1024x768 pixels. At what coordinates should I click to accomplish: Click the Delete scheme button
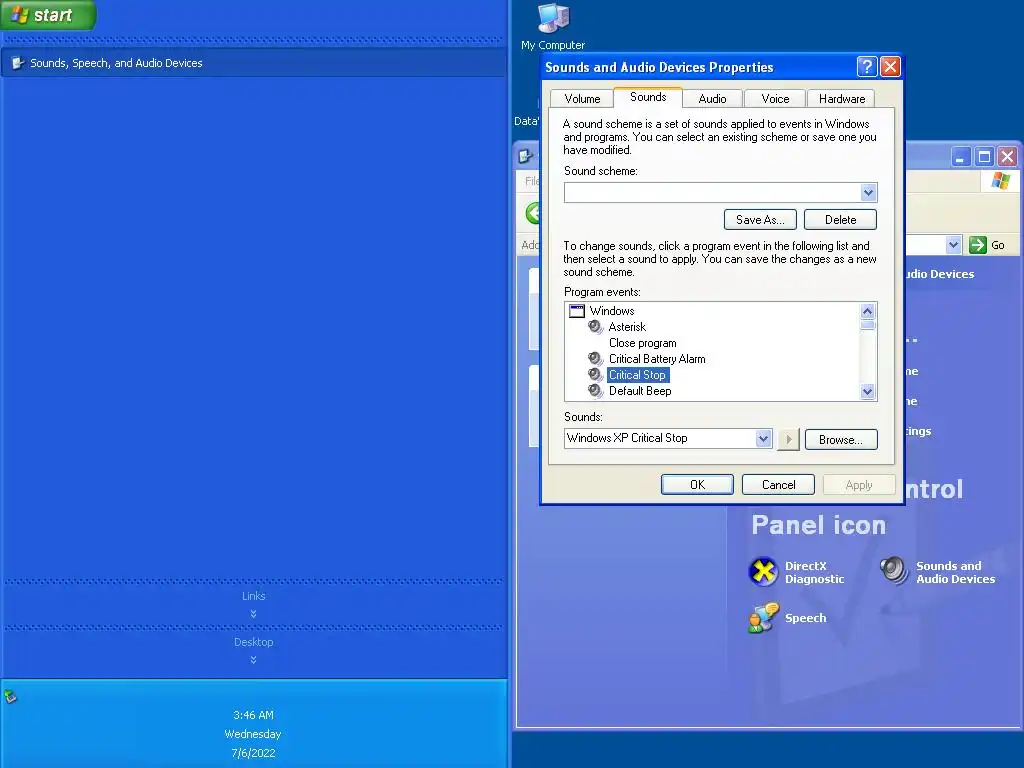tap(840, 220)
